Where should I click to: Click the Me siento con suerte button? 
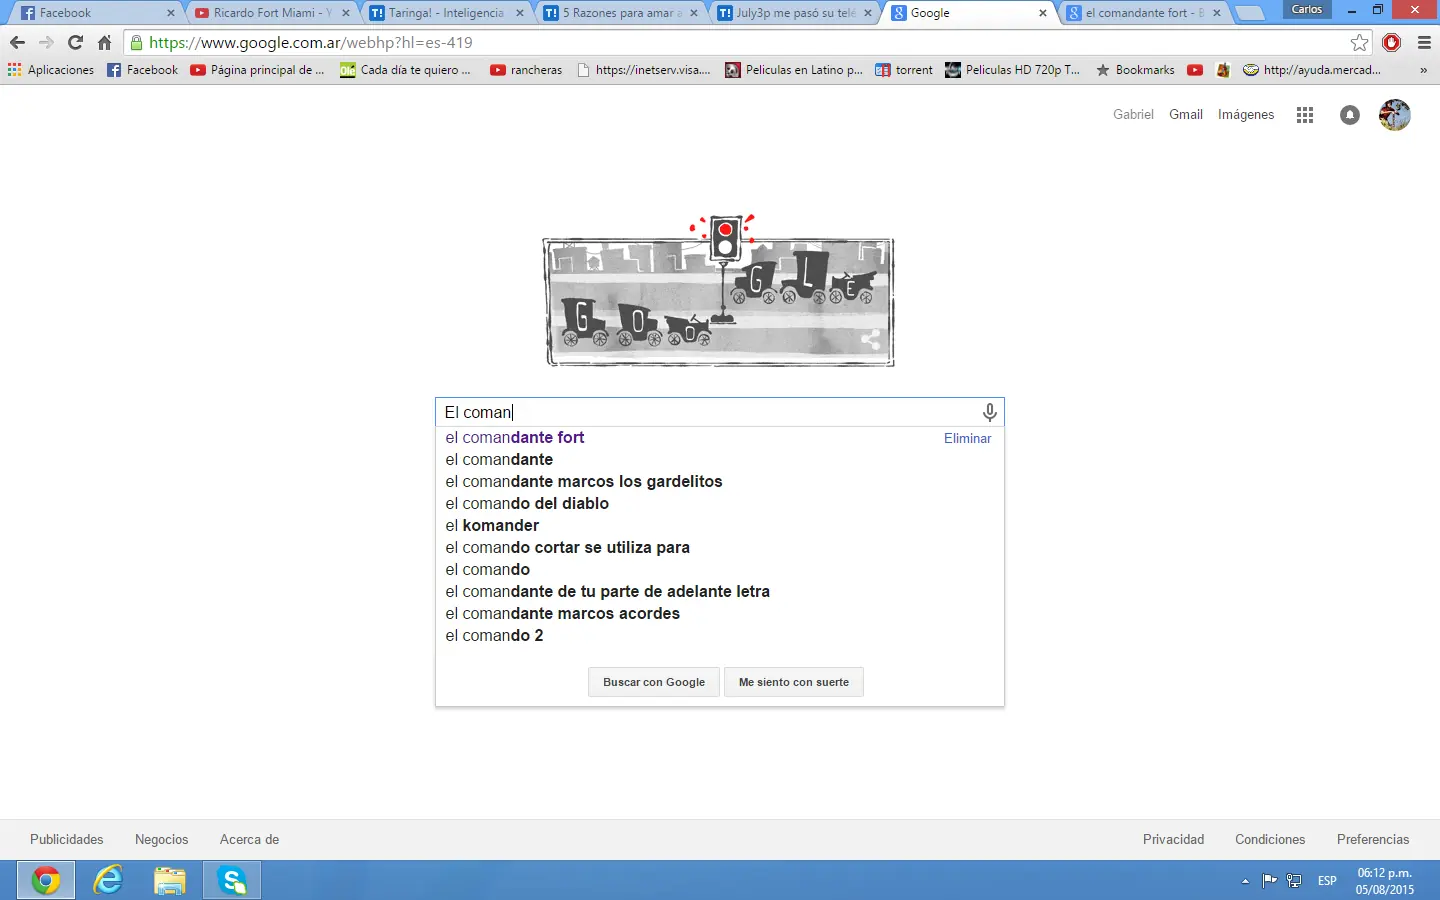(794, 682)
